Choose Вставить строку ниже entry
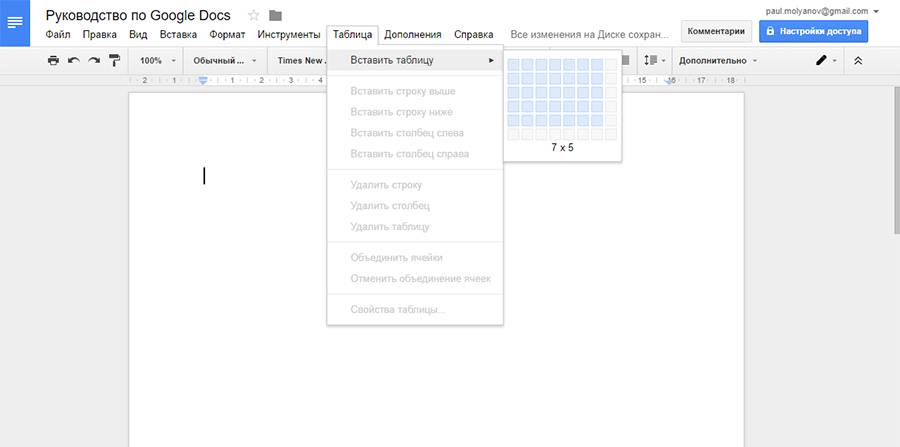Image resolution: width=900 pixels, height=447 pixels. [x=415, y=112]
